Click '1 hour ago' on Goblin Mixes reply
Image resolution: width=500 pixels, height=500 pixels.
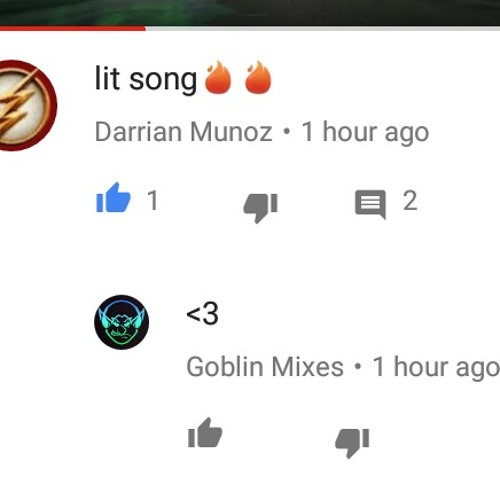[436, 367]
